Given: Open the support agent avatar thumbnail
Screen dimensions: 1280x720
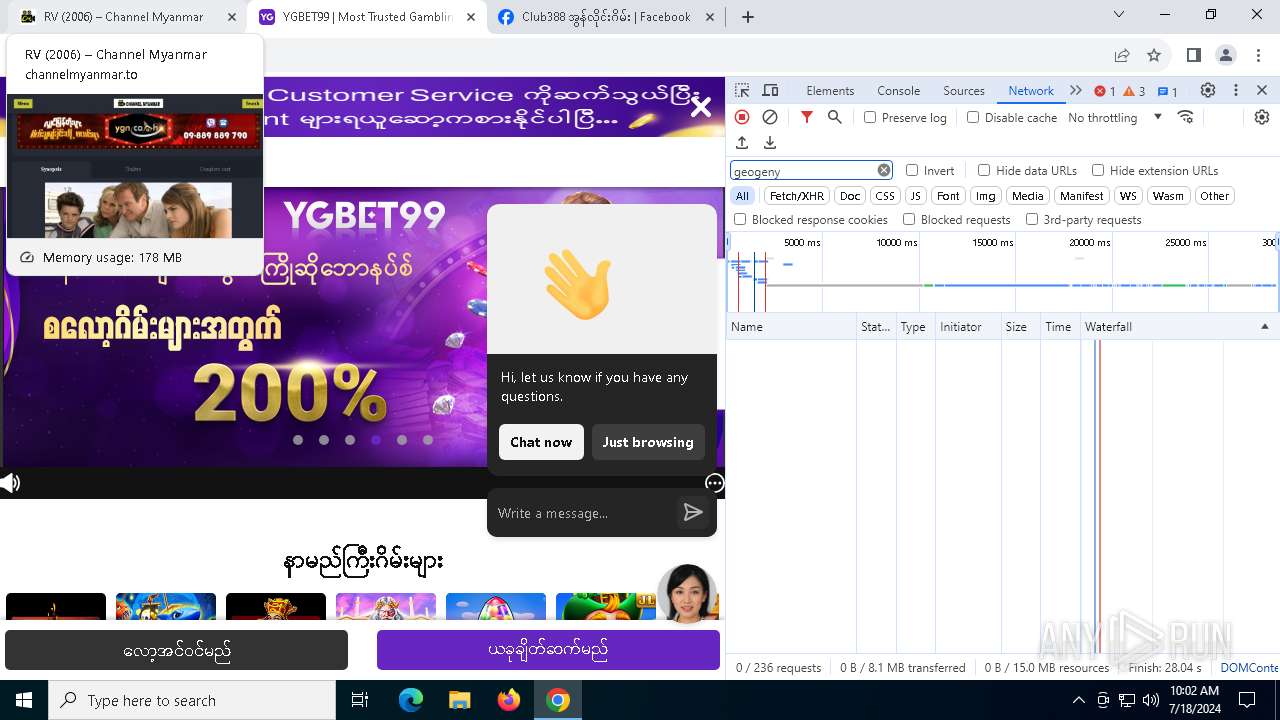Looking at the screenshot, I should point(687,594).
